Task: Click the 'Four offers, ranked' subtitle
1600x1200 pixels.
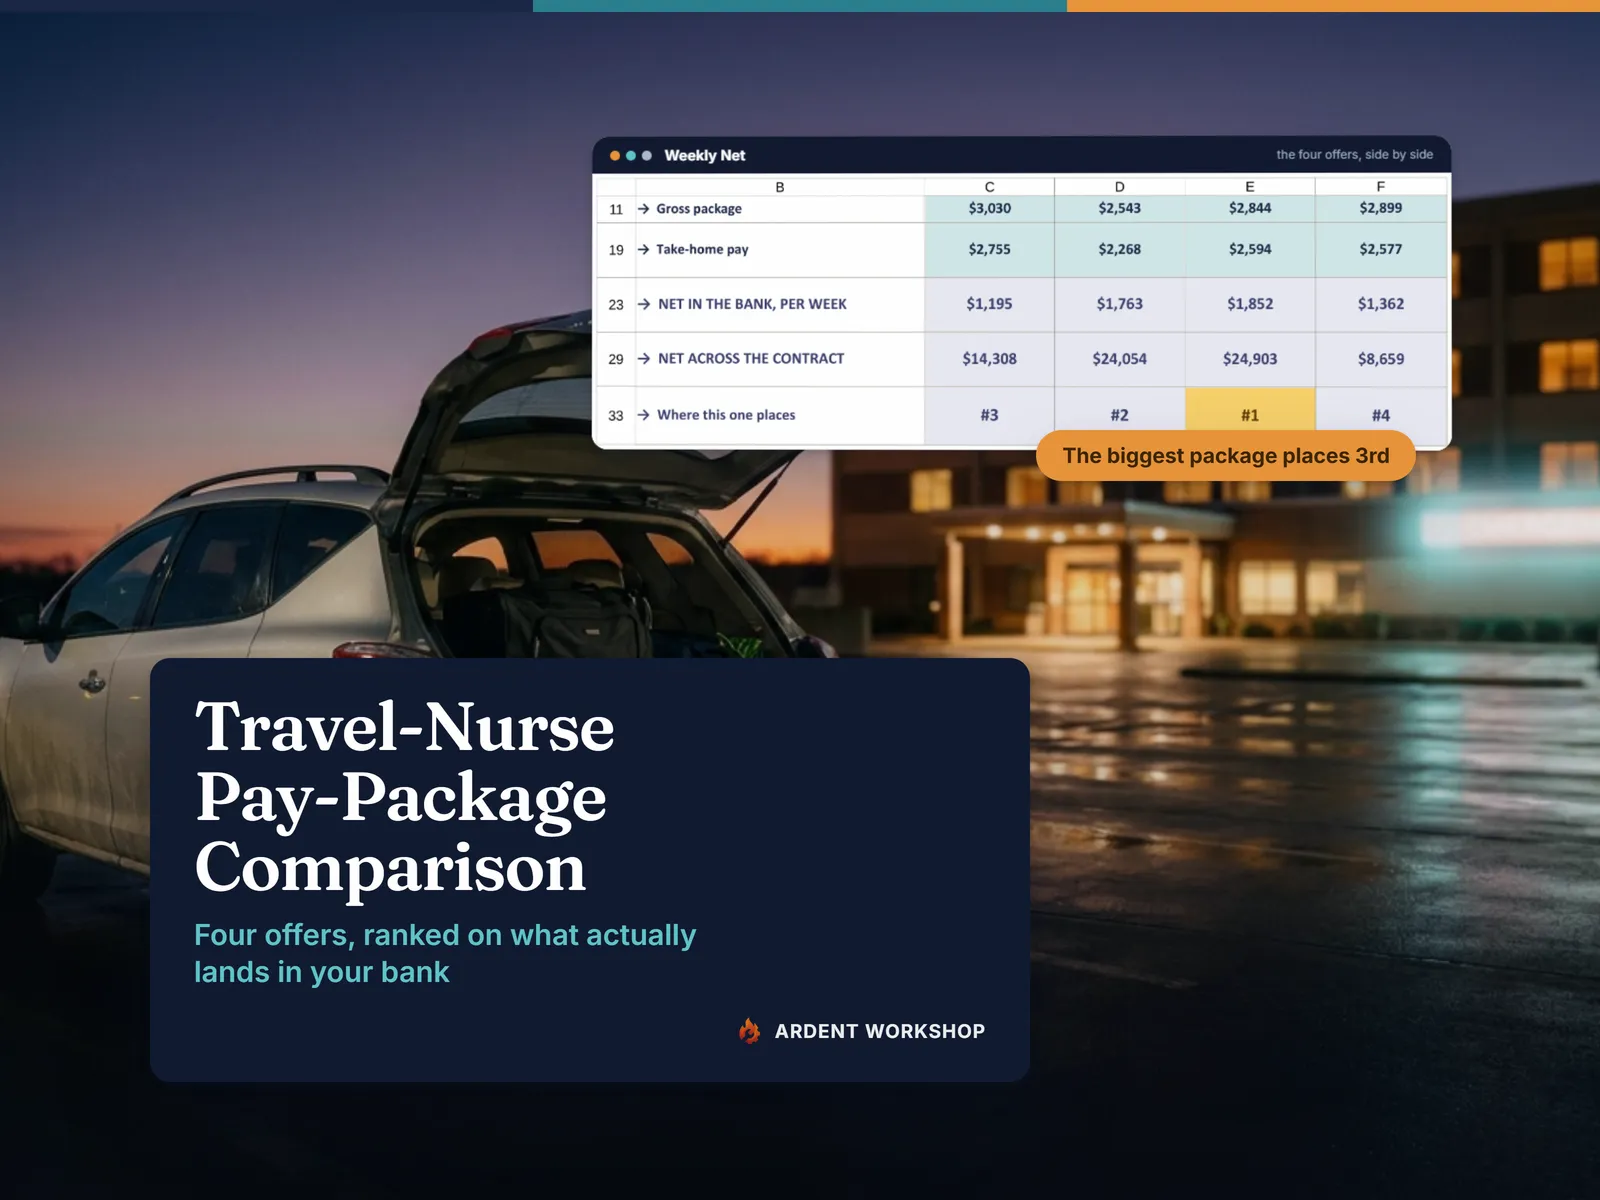Action: (x=445, y=953)
